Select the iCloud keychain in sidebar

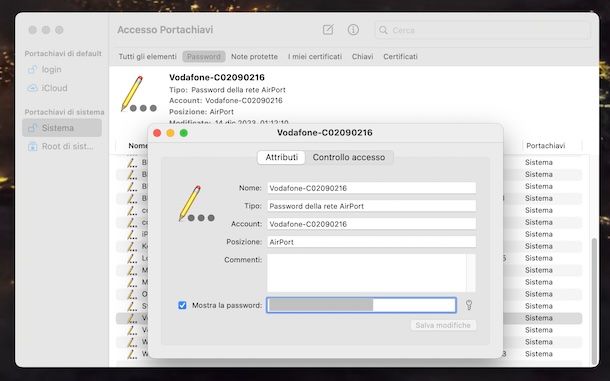pyautogui.click(x=47, y=88)
